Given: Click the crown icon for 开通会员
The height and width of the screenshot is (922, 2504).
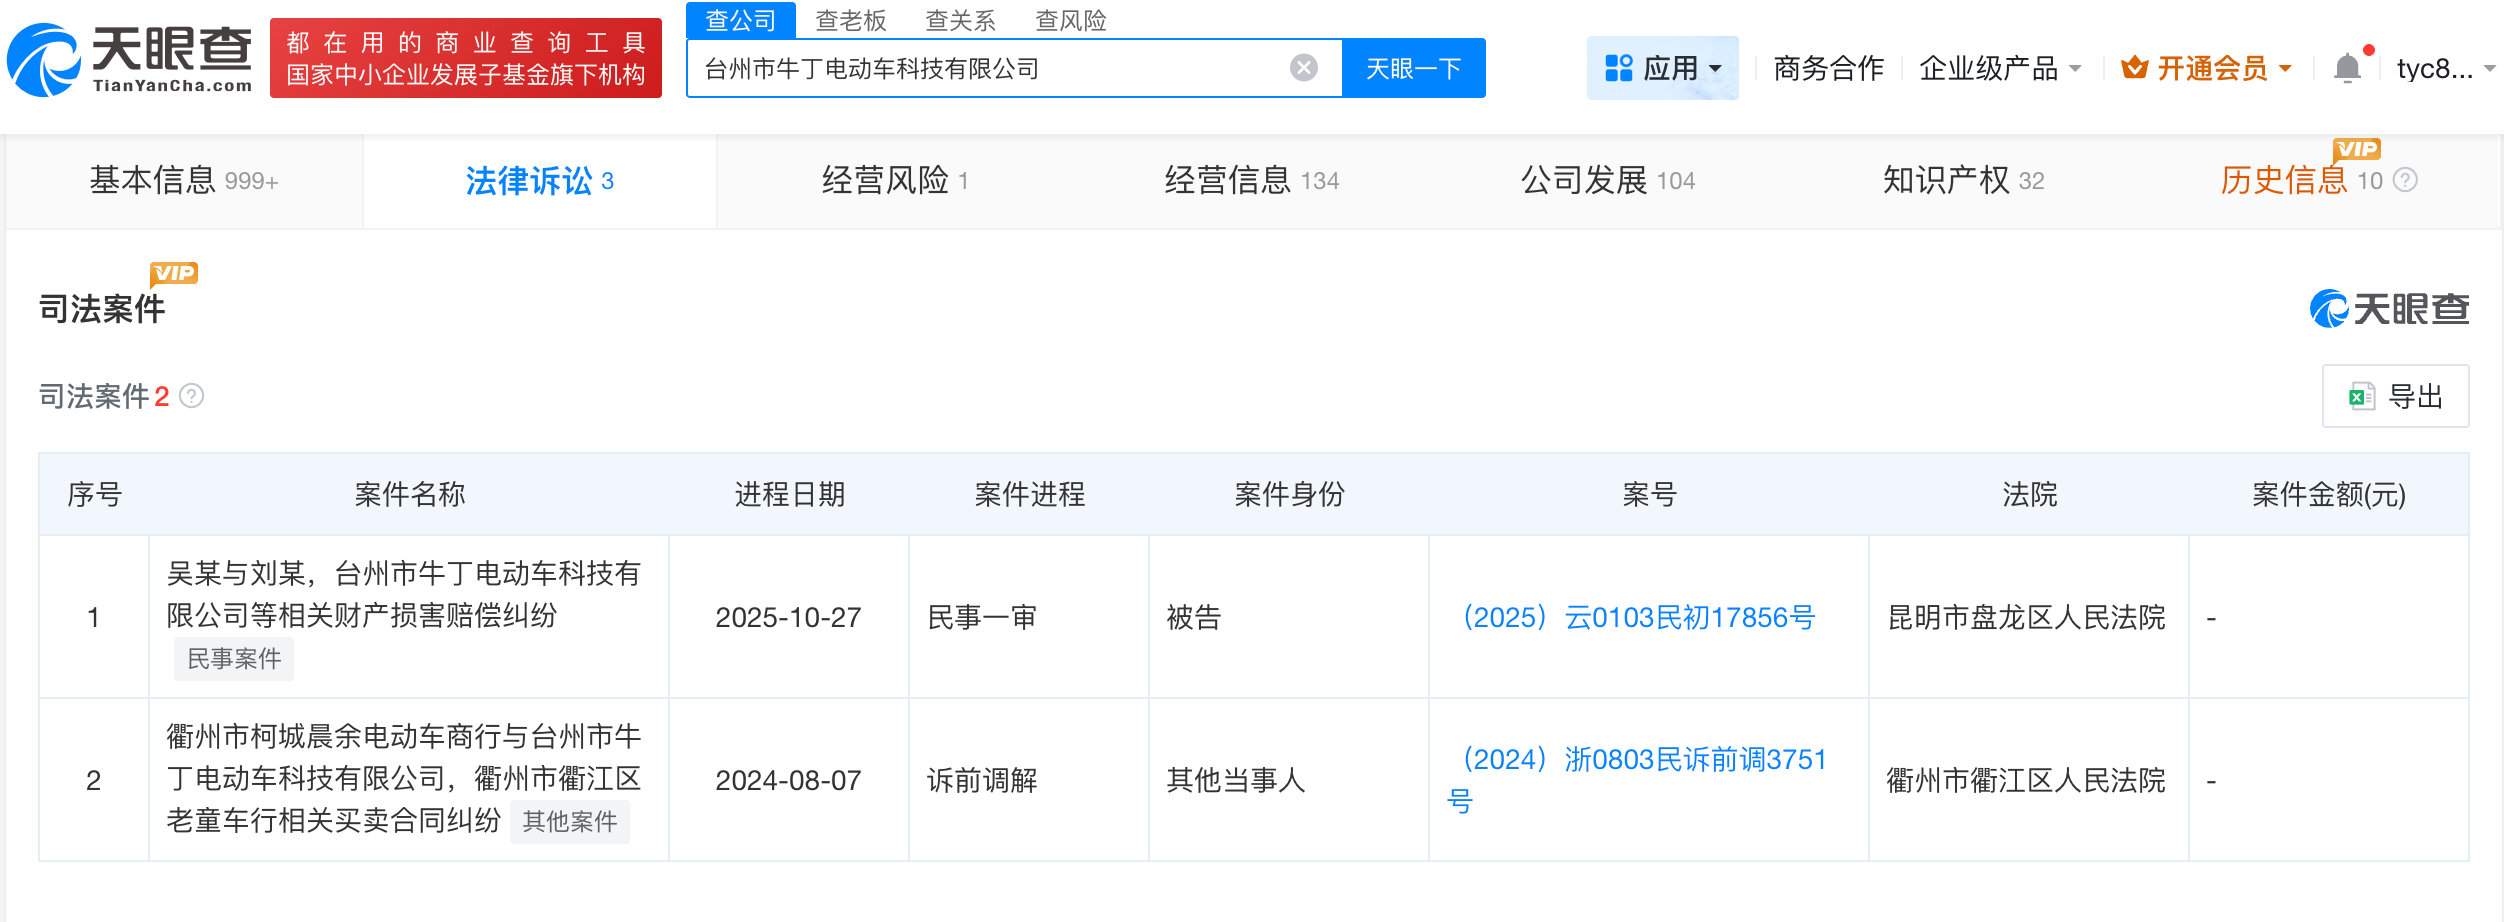Looking at the screenshot, I should tap(2134, 68).
